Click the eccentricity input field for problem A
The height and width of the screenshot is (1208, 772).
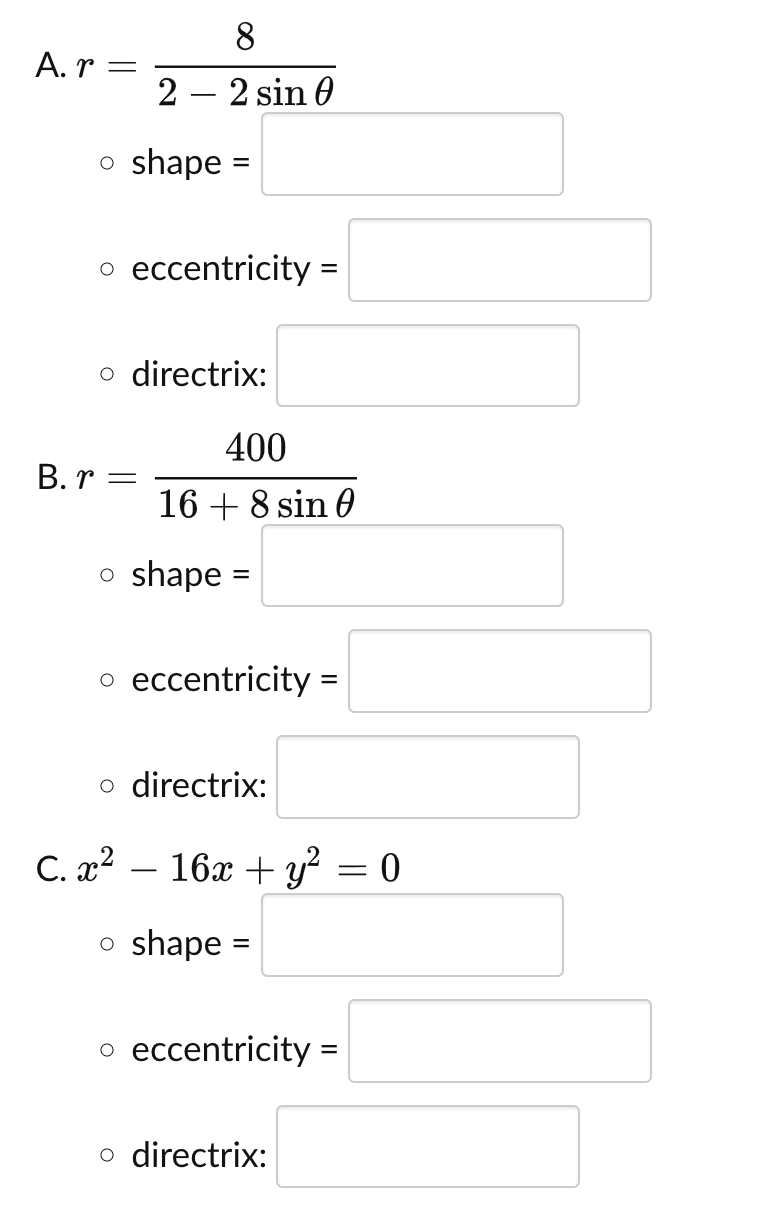[500, 260]
